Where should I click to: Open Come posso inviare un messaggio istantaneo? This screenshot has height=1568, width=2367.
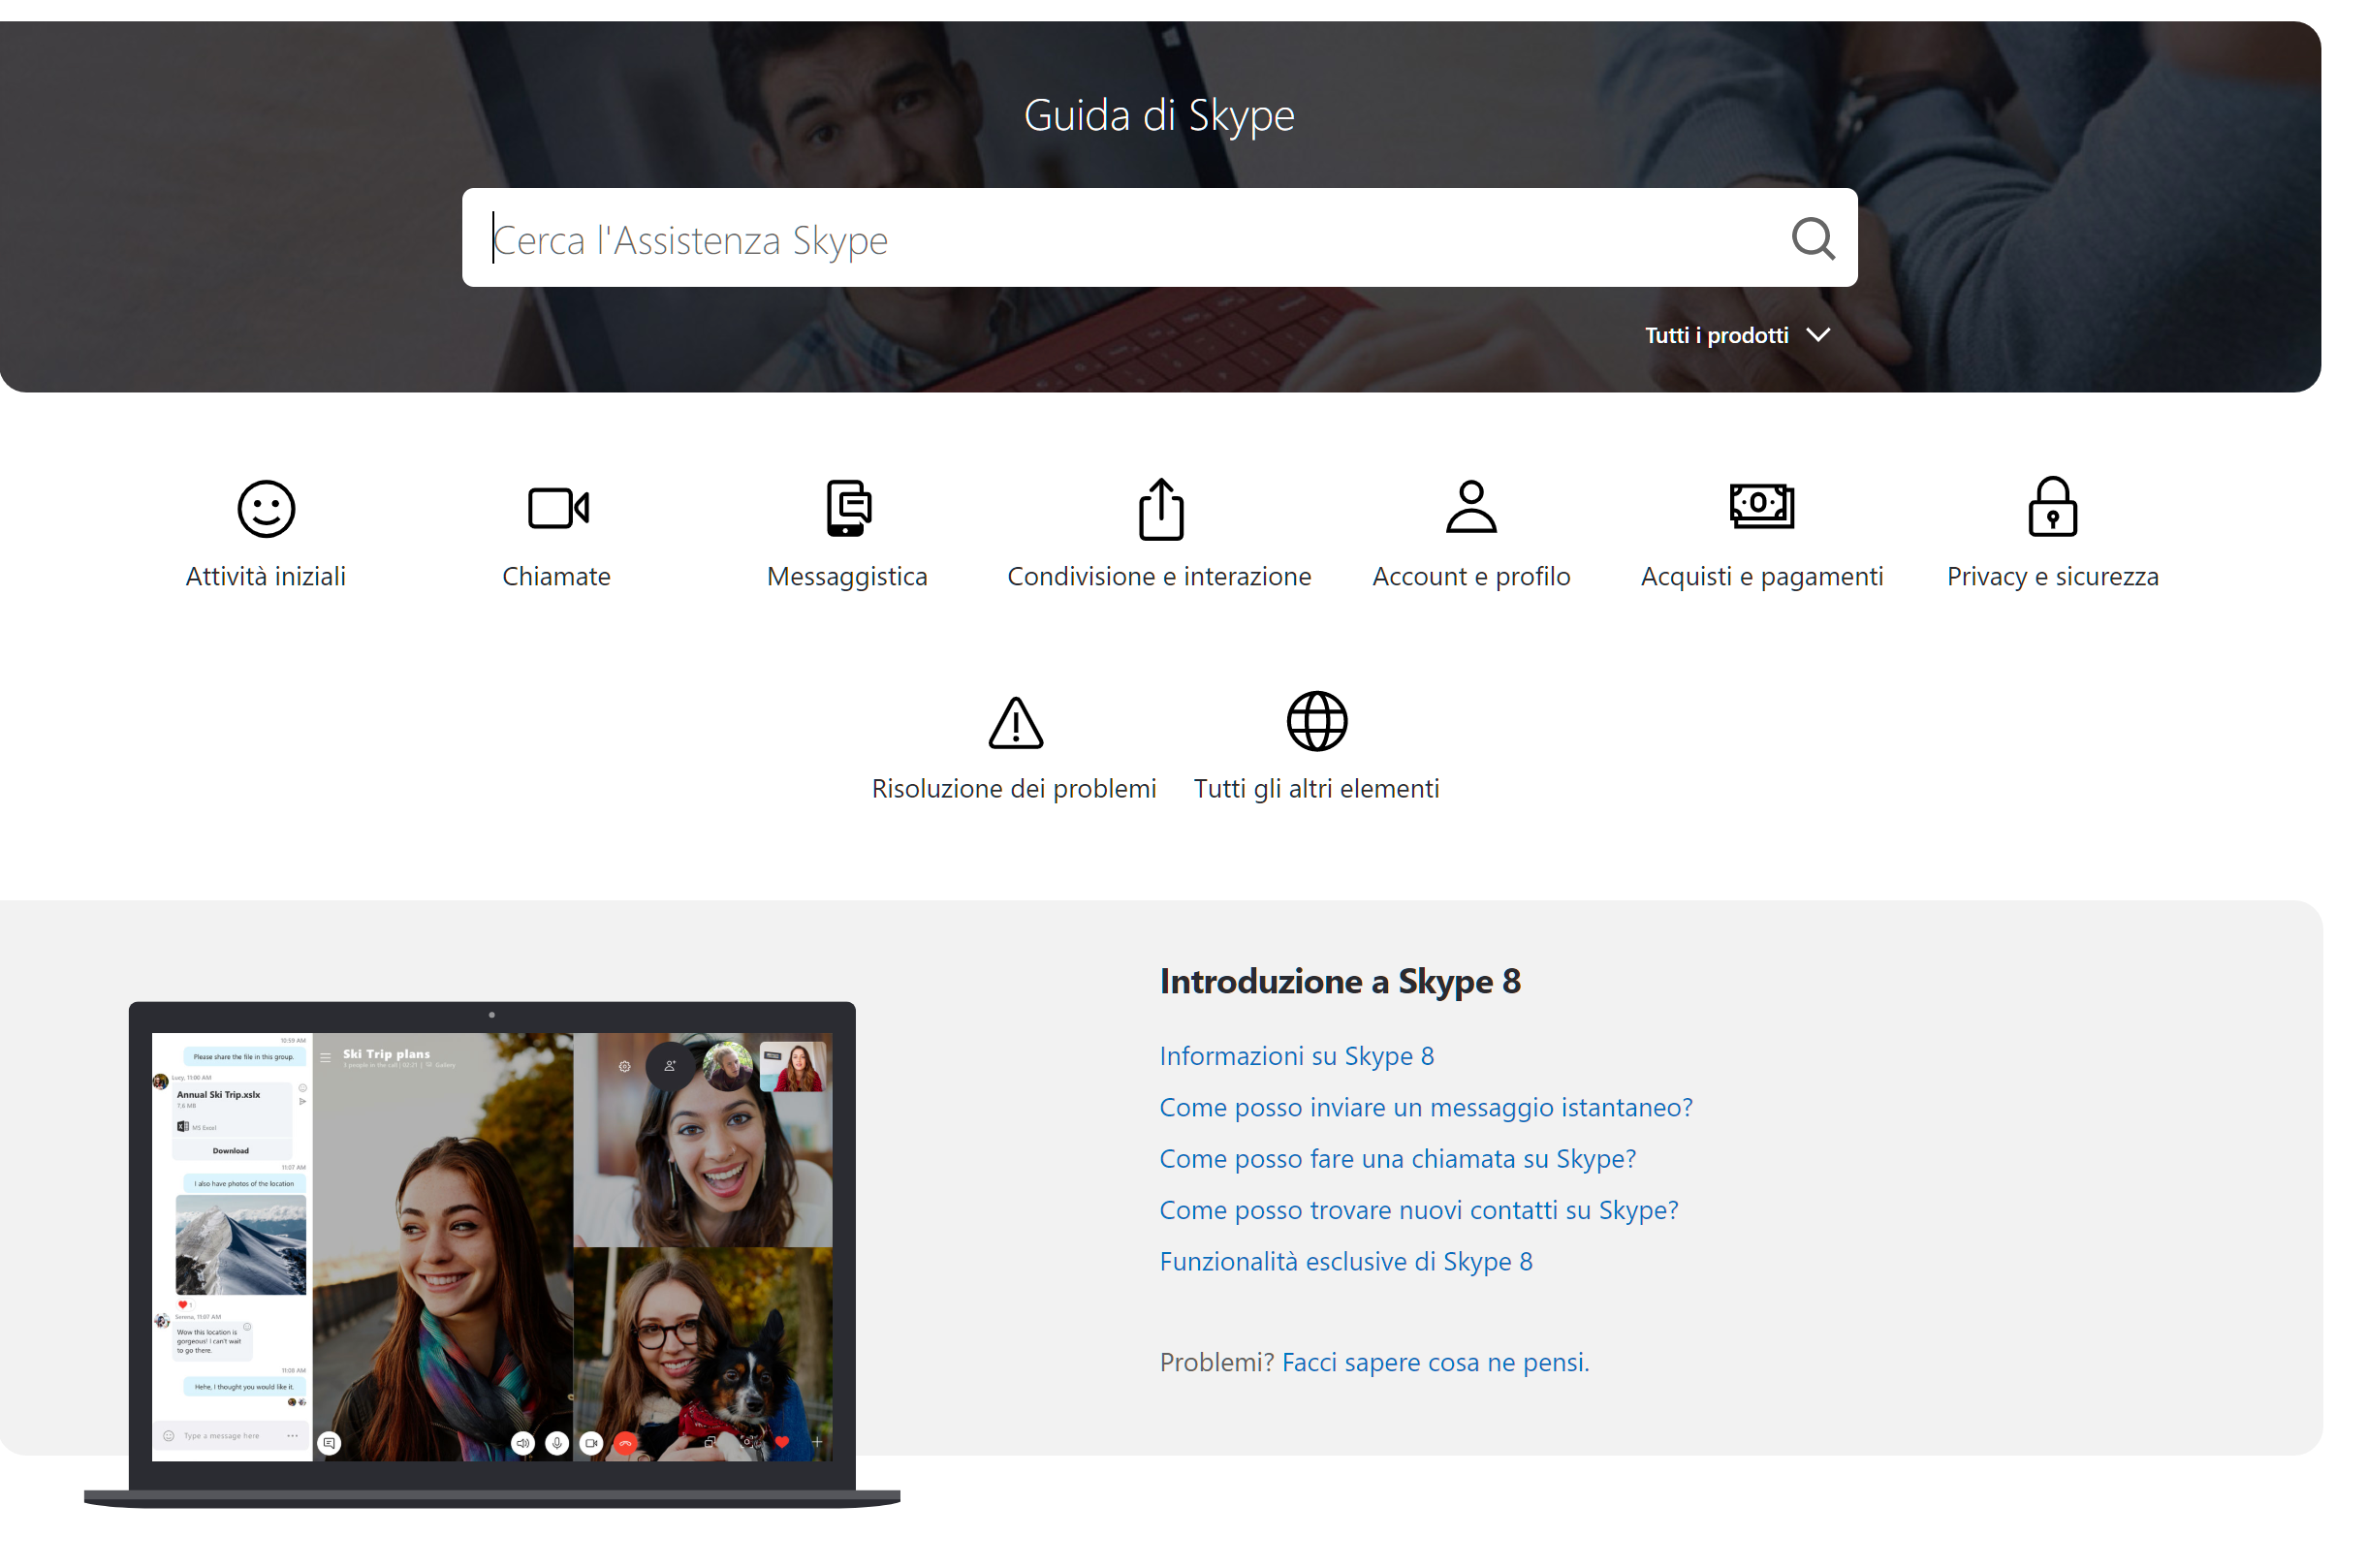1425,1107
